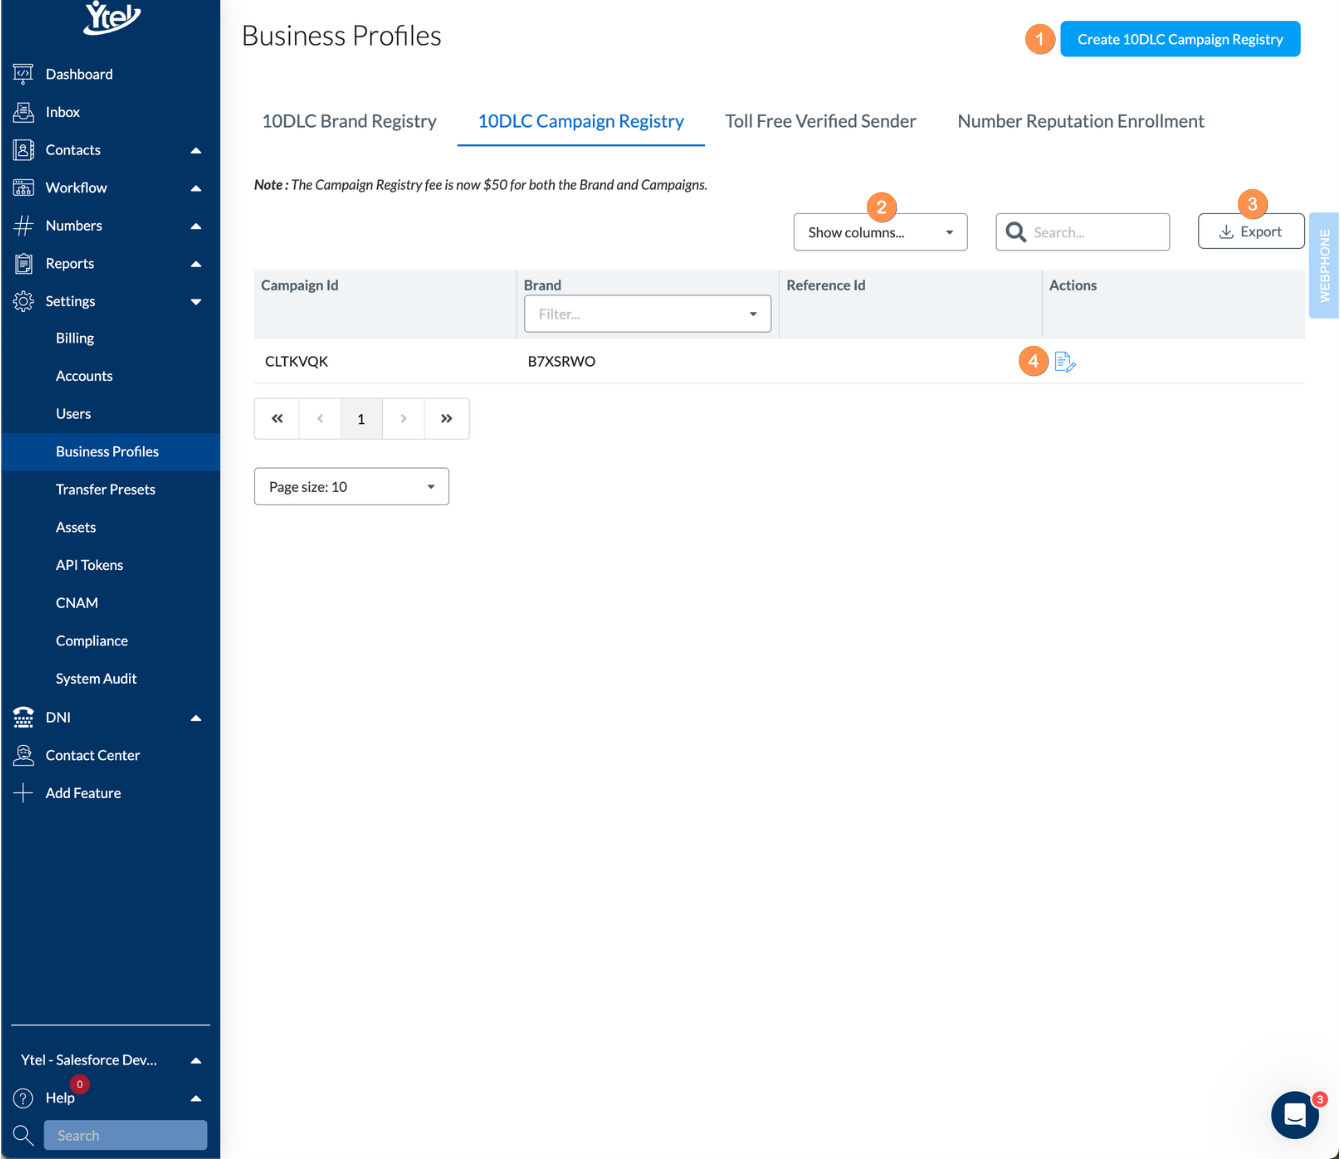Open the Show columns dropdown
Image resolution: width=1341 pixels, height=1159 pixels.
(880, 232)
